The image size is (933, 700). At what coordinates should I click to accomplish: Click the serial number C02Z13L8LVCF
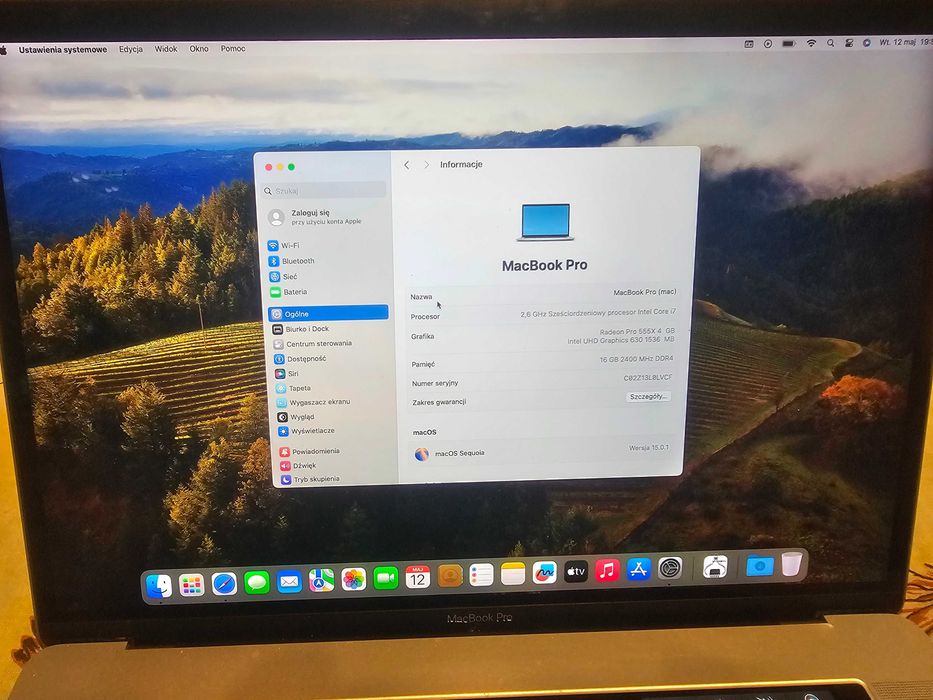[648, 378]
